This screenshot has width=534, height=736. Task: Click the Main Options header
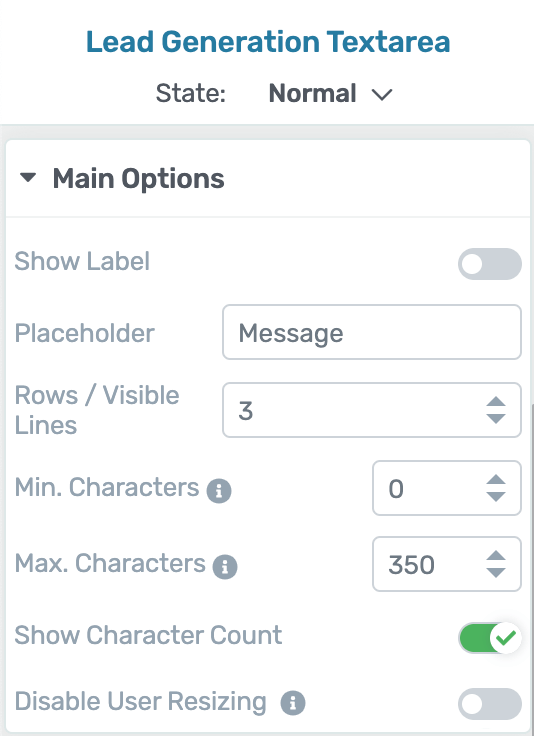[268, 178]
